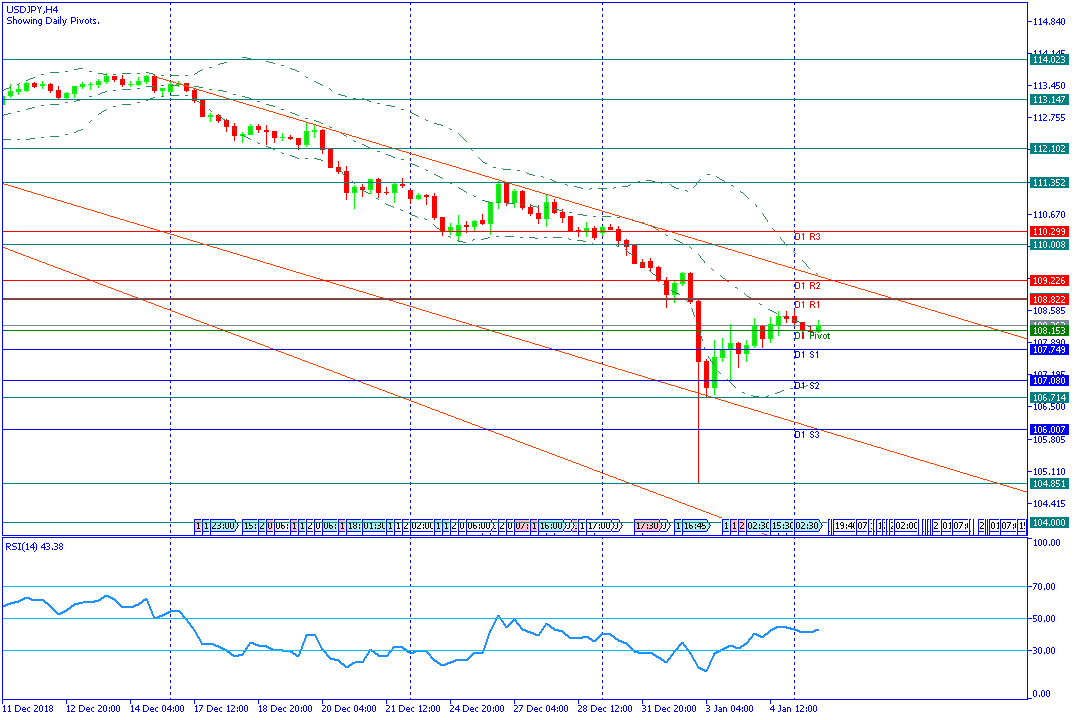Open the 16:45 calendar event marker
1080x720 pixels.
[x=696, y=526]
